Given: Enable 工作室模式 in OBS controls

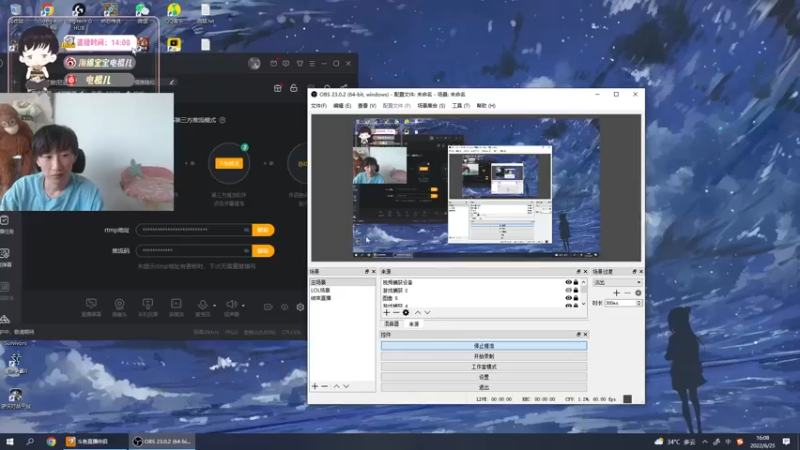Looking at the screenshot, I should [x=484, y=367].
